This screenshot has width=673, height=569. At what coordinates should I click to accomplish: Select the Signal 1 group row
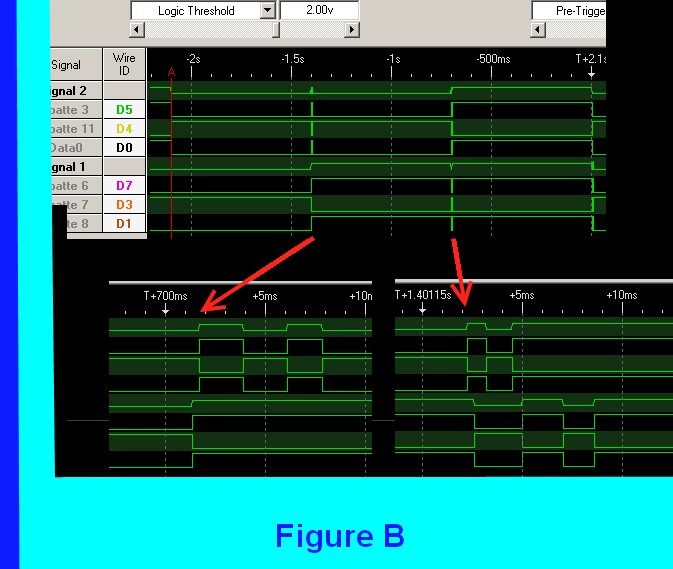pyautogui.click(x=76, y=166)
